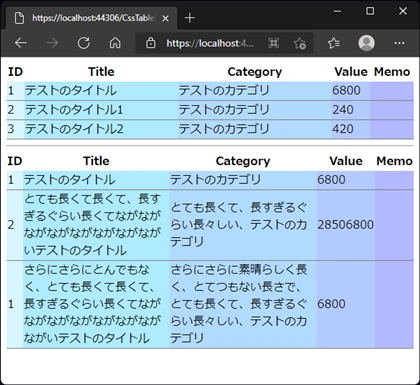Viewport: 420px width, 385px height.
Task: Click the value 240 in the first table
Action: (x=343, y=110)
